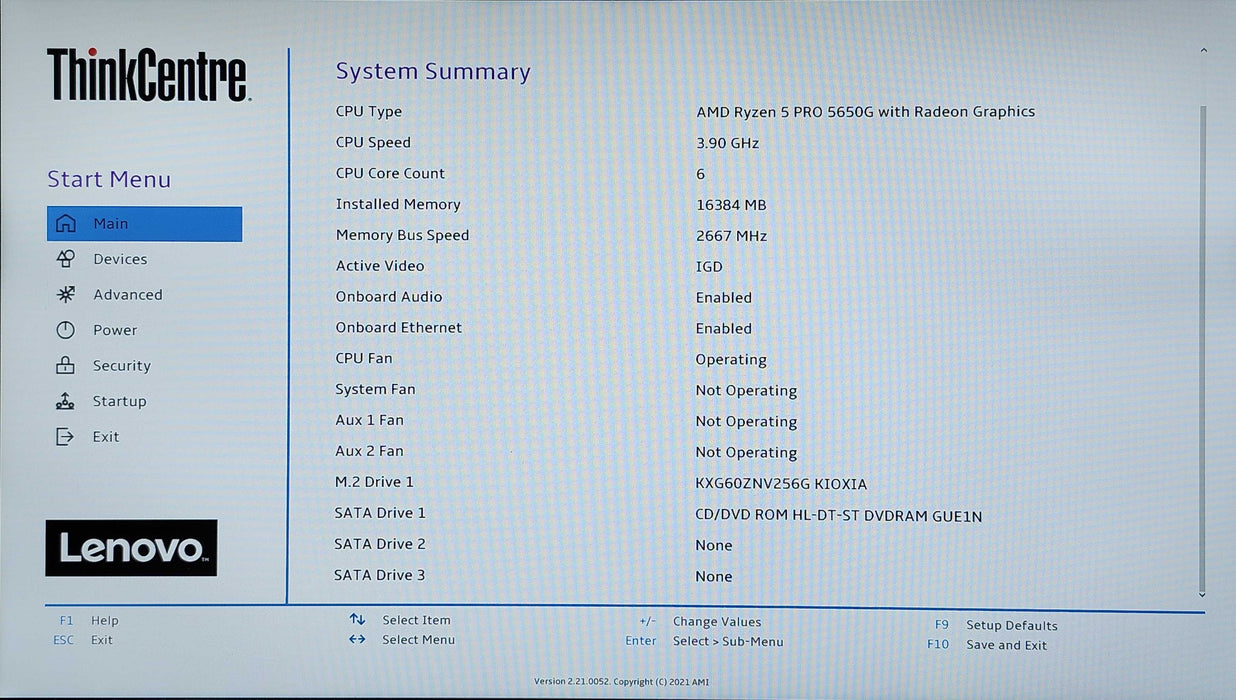Switch to the Advanced menu
The width and height of the screenshot is (1236, 700).
127,295
